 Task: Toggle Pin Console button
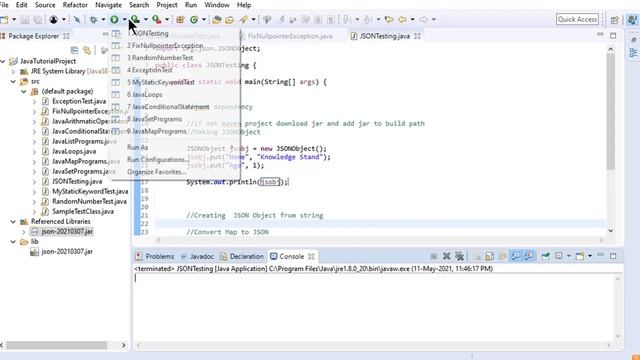545,256
